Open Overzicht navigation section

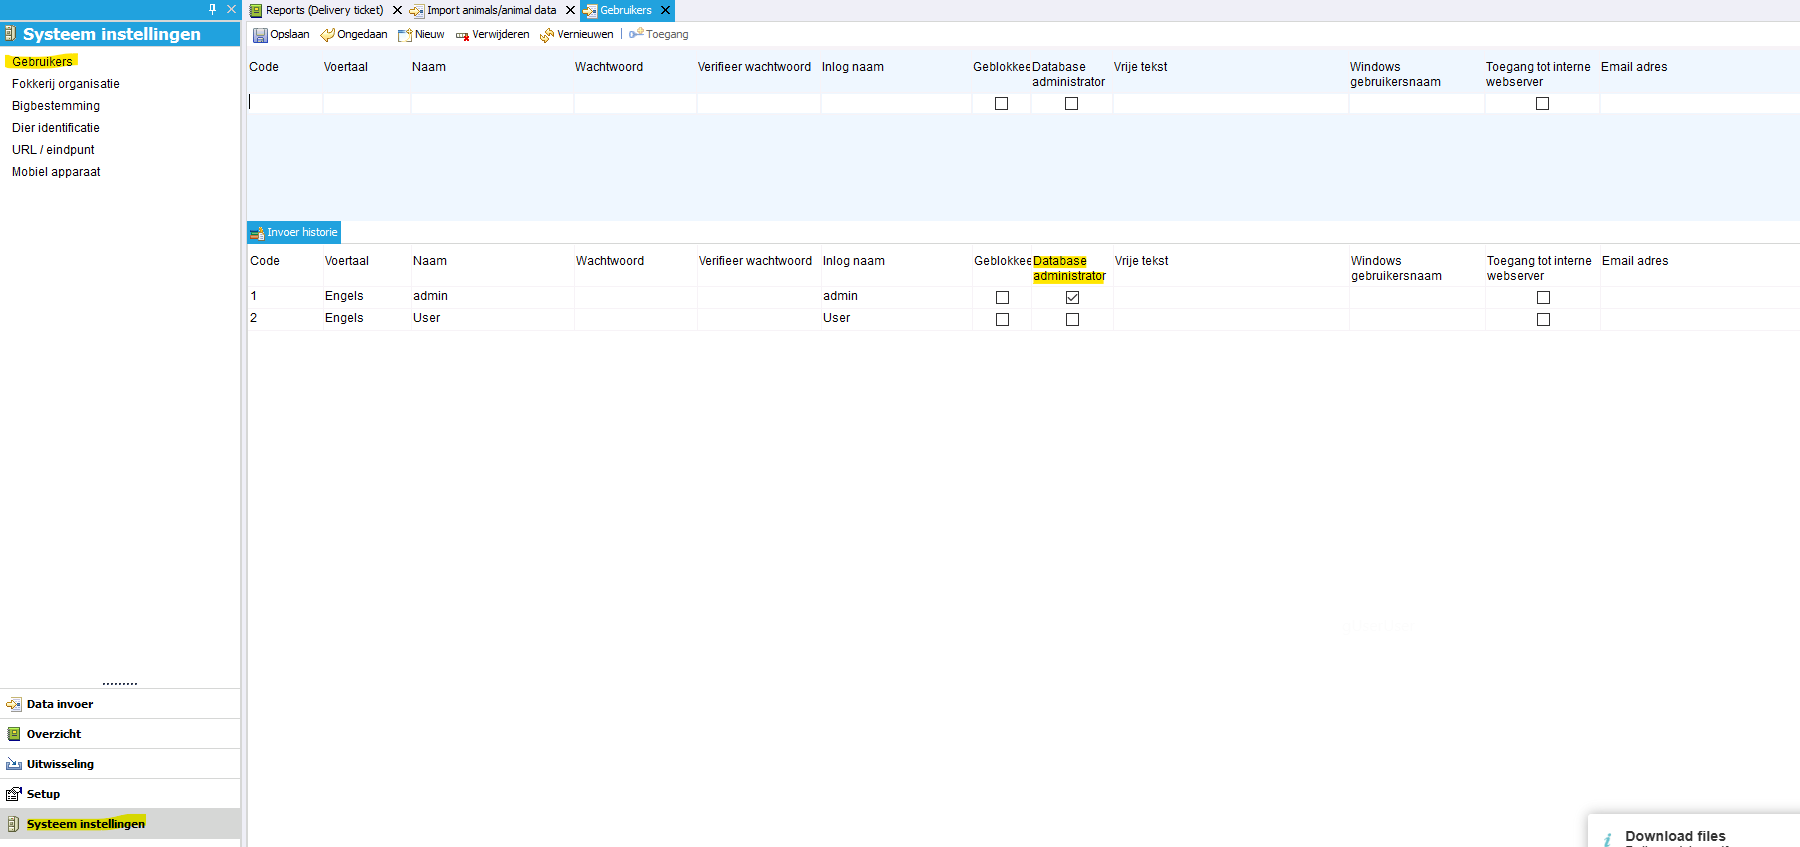coord(120,734)
